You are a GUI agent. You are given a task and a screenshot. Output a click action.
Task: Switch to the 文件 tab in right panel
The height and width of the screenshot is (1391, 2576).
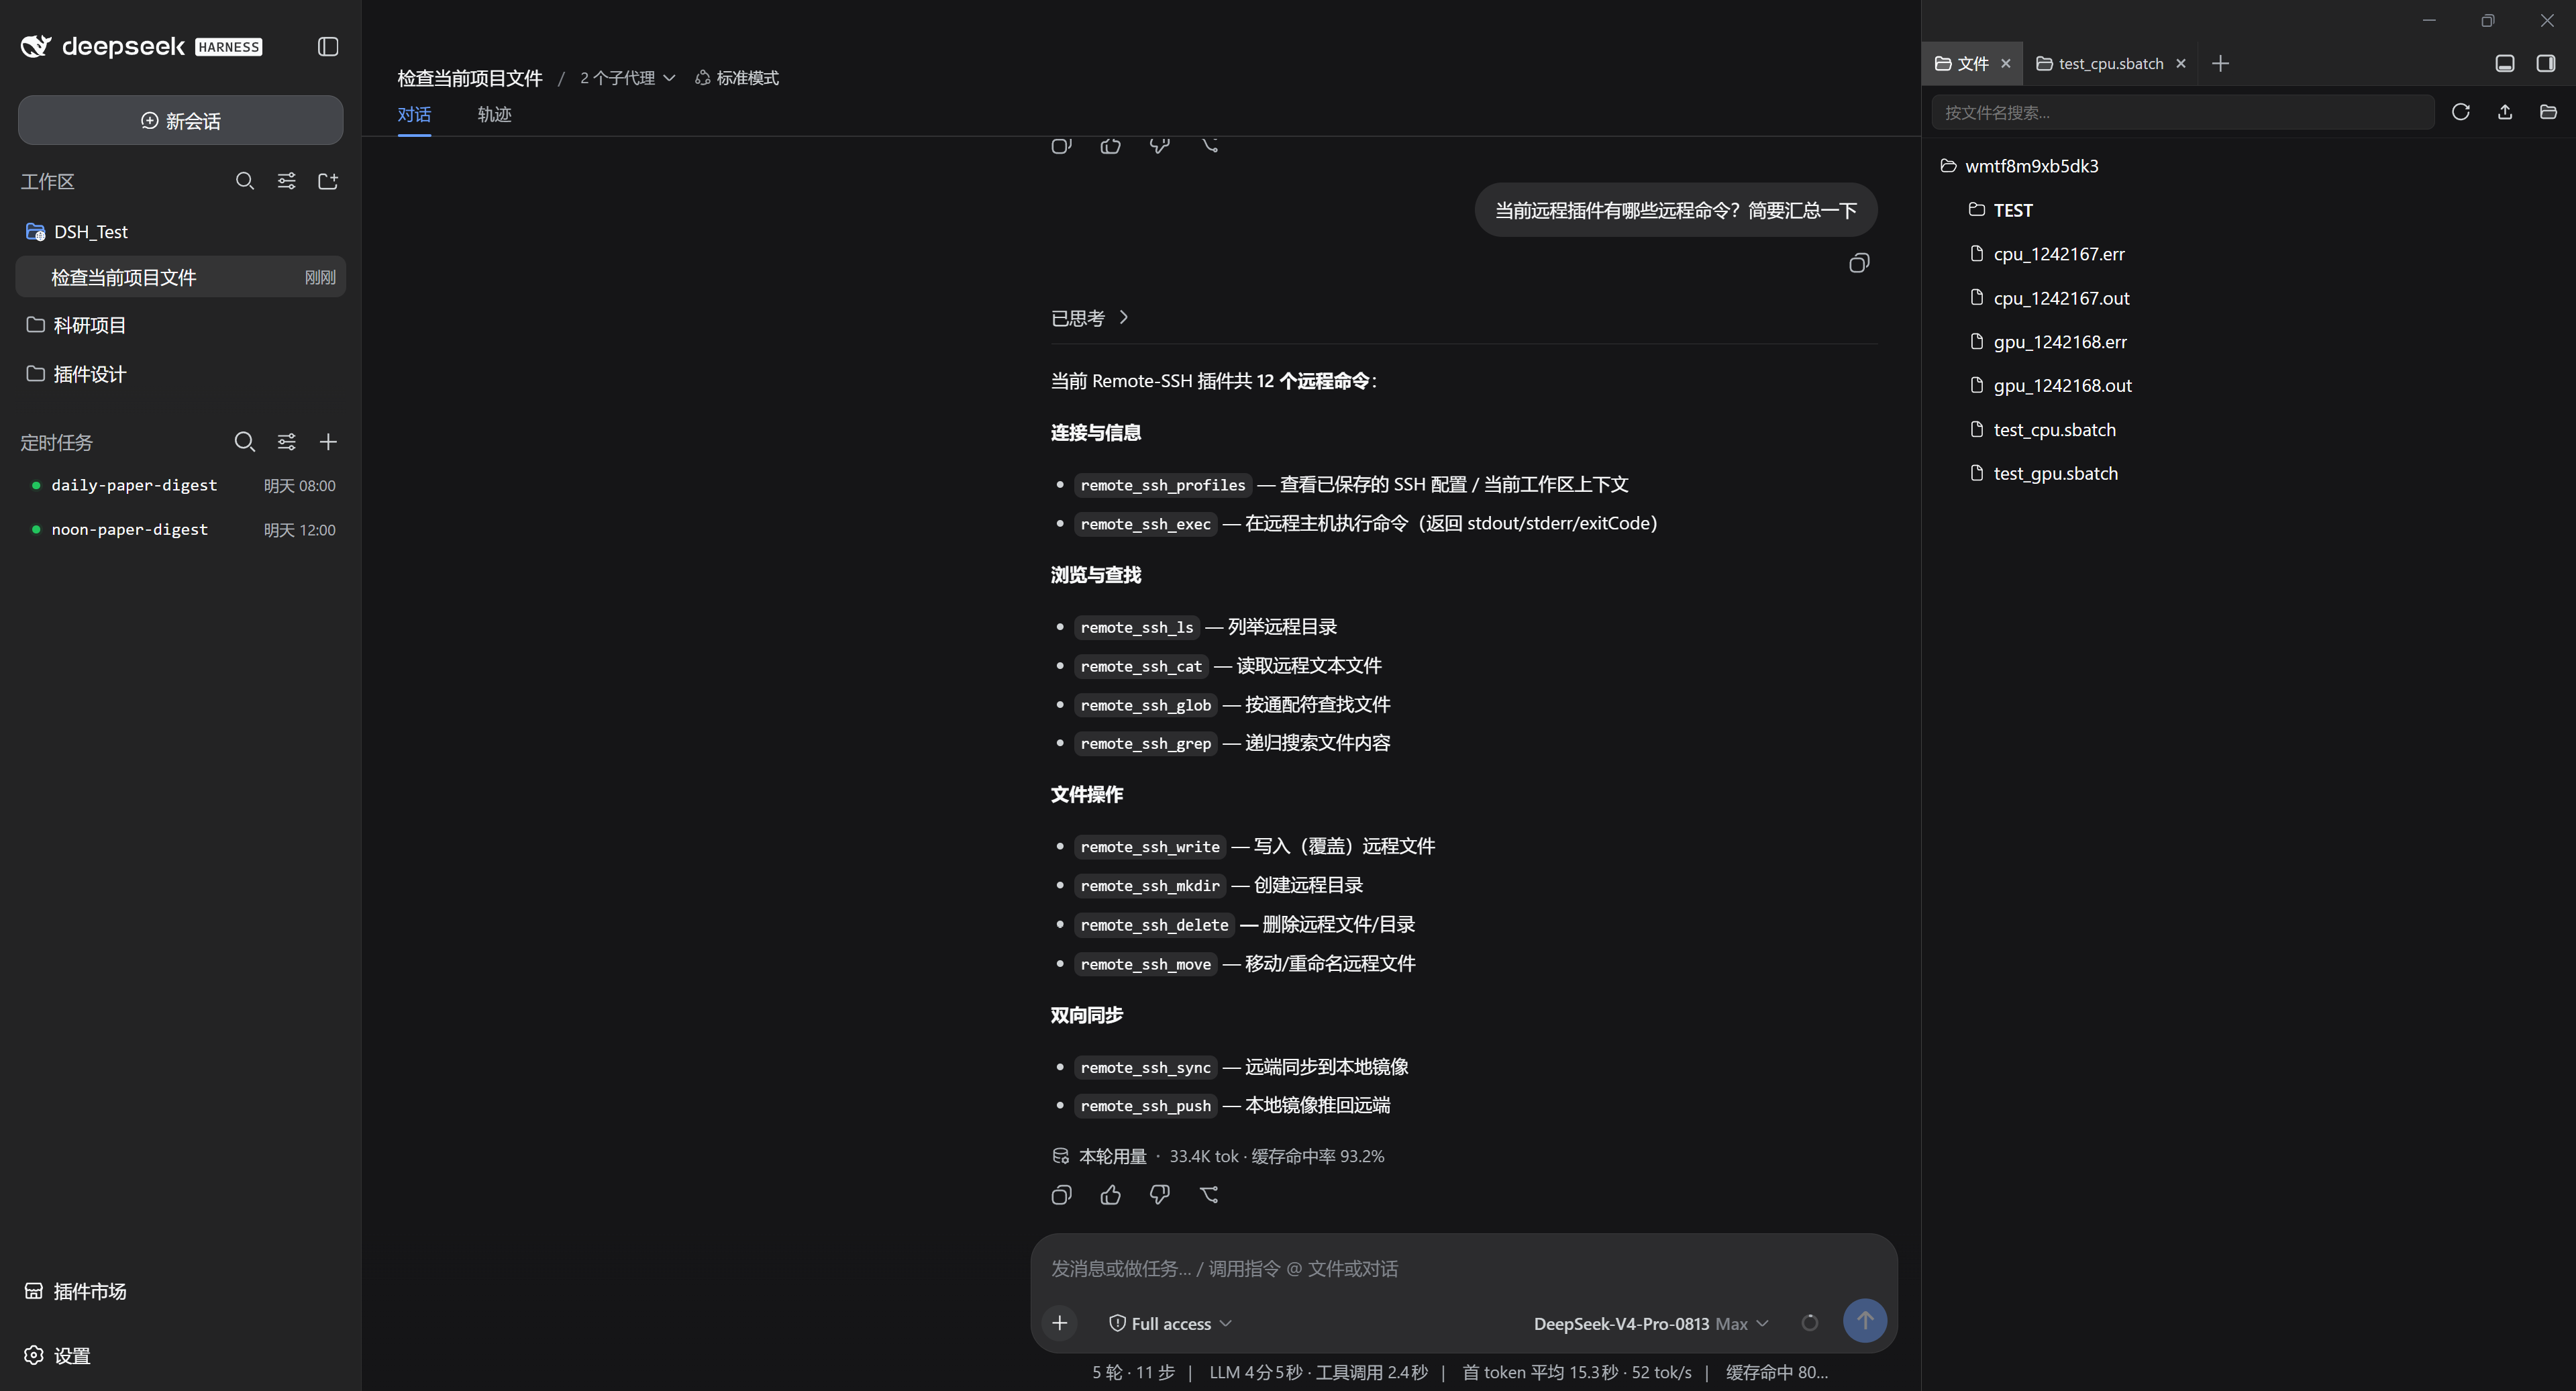[1962, 63]
